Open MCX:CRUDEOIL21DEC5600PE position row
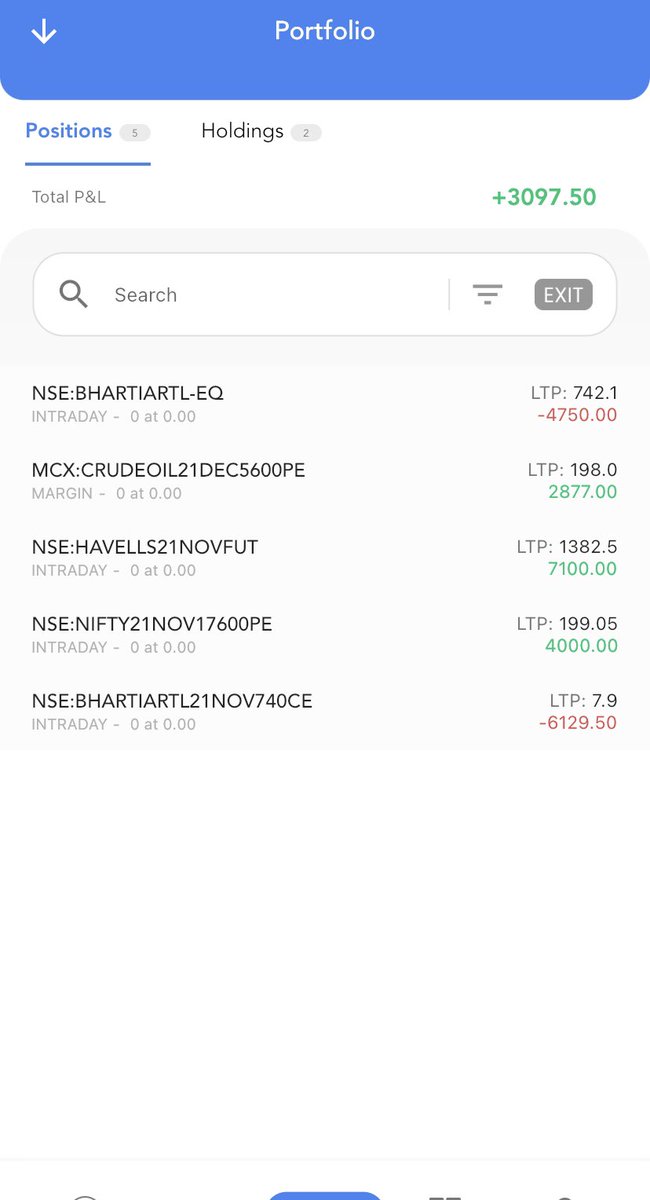Screen dimensions: 650x1200 click(x=325, y=481)
